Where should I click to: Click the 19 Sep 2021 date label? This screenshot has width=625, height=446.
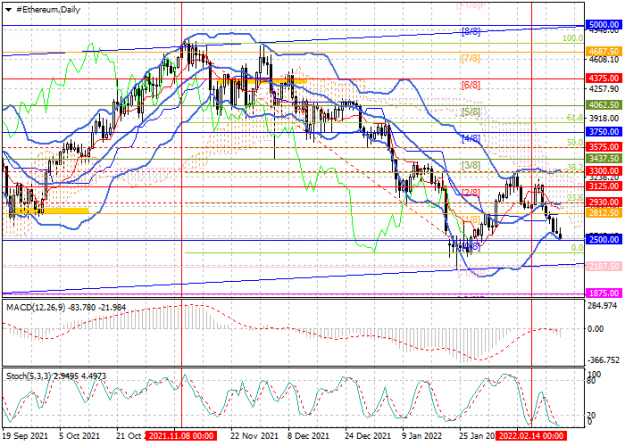tap(26, 436)
